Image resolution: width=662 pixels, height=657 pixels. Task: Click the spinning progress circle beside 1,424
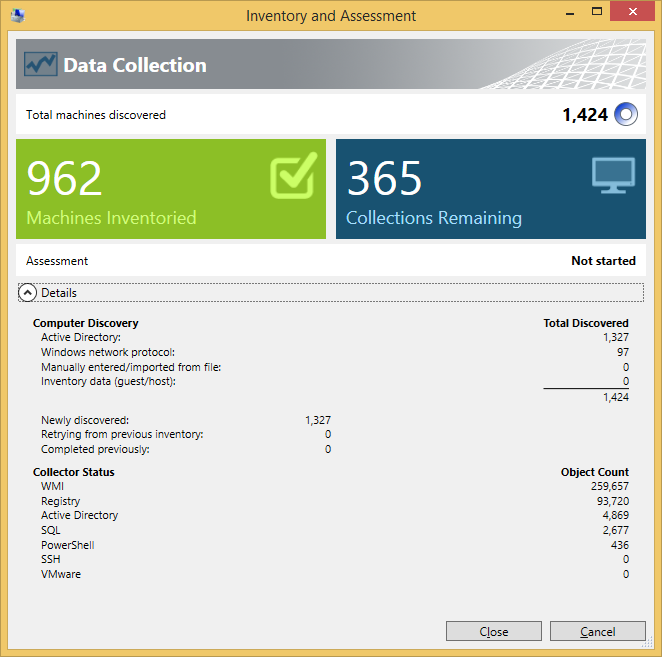tap(626, 114)
